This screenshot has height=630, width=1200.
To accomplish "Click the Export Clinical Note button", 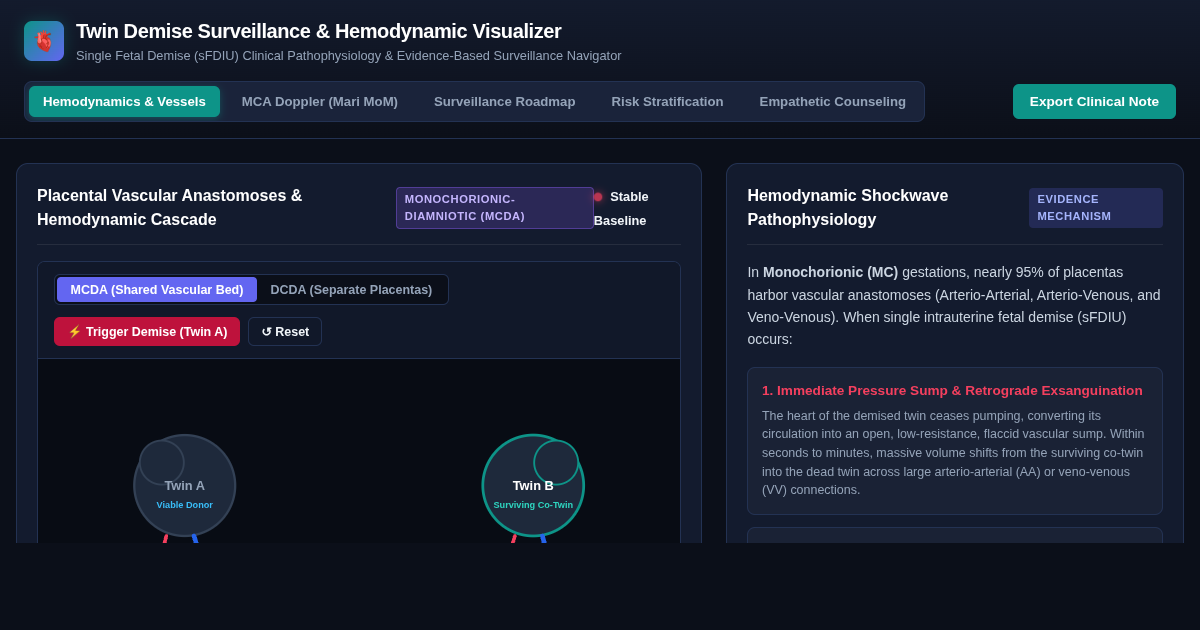I will [x=1094, y=101].
